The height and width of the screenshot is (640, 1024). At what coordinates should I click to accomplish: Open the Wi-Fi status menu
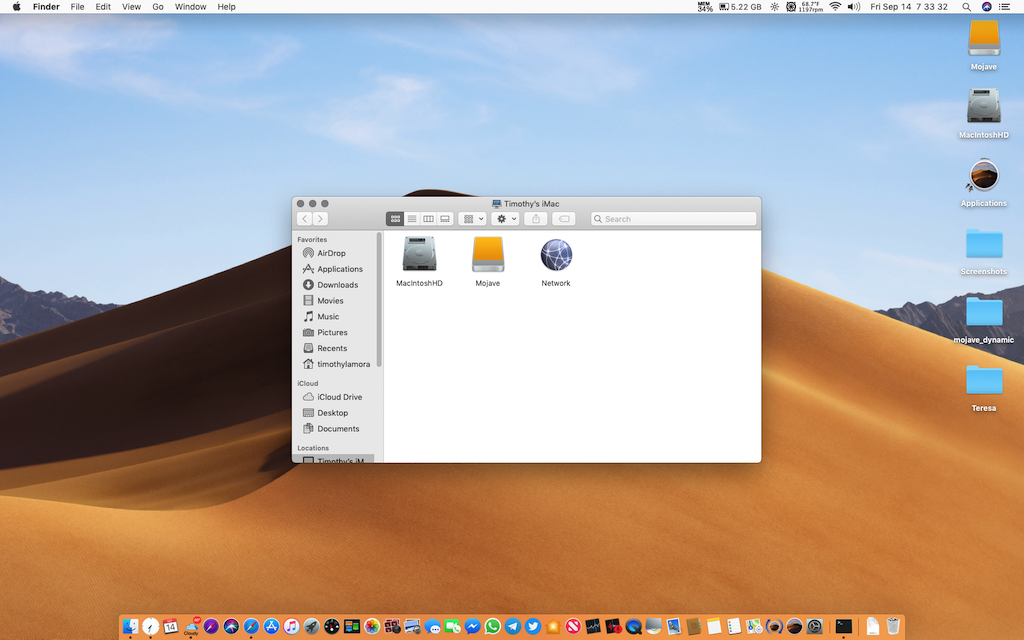[835, 7]
